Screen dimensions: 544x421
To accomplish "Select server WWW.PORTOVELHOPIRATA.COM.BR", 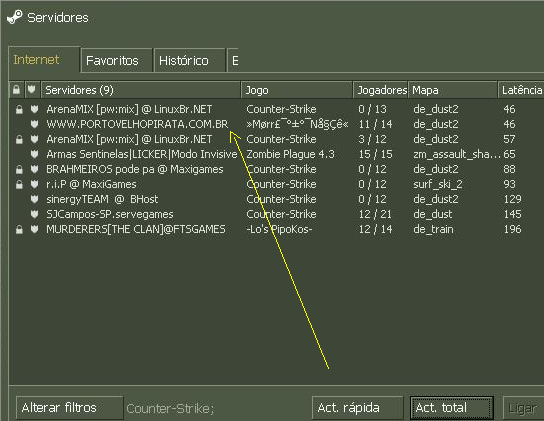I will [137, 124].
